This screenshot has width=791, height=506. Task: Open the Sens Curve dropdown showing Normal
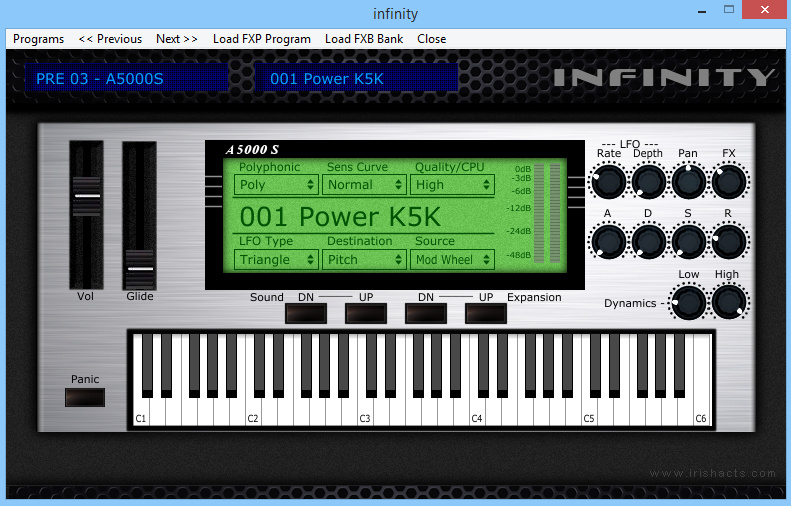pyautogui.click(x=364, y=185)
